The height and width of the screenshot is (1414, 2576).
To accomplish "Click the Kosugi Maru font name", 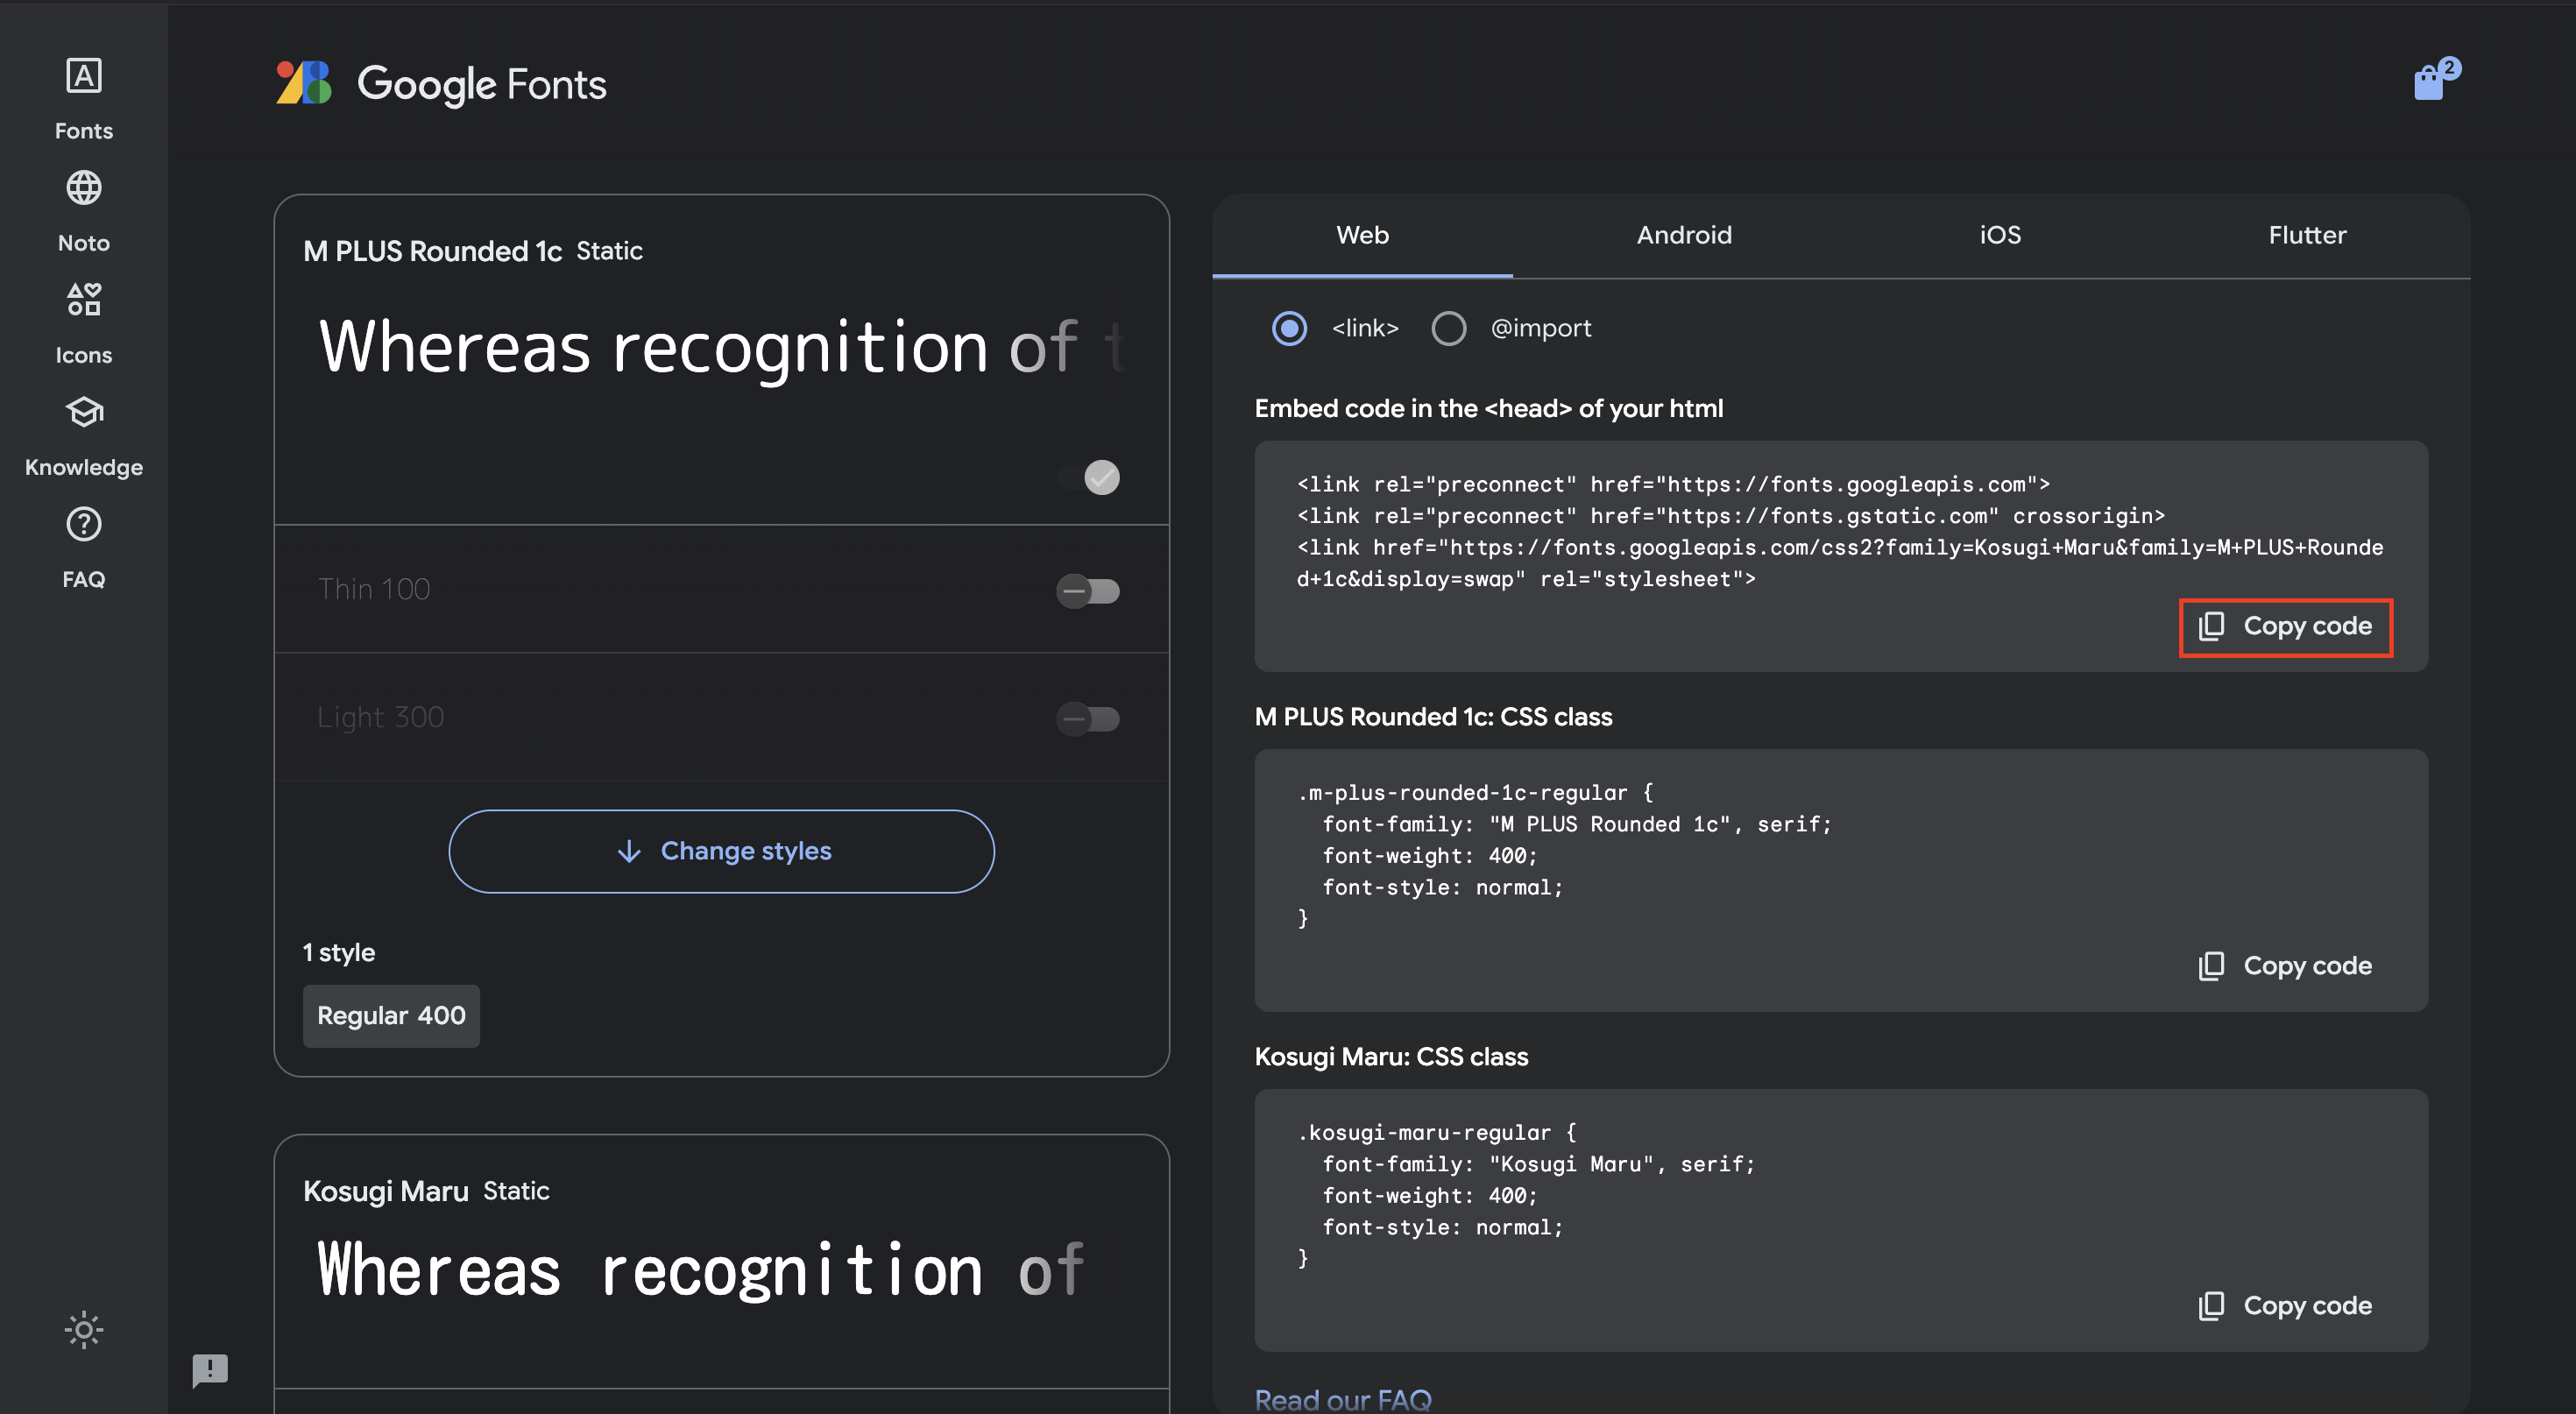I will coord(386,1191).
